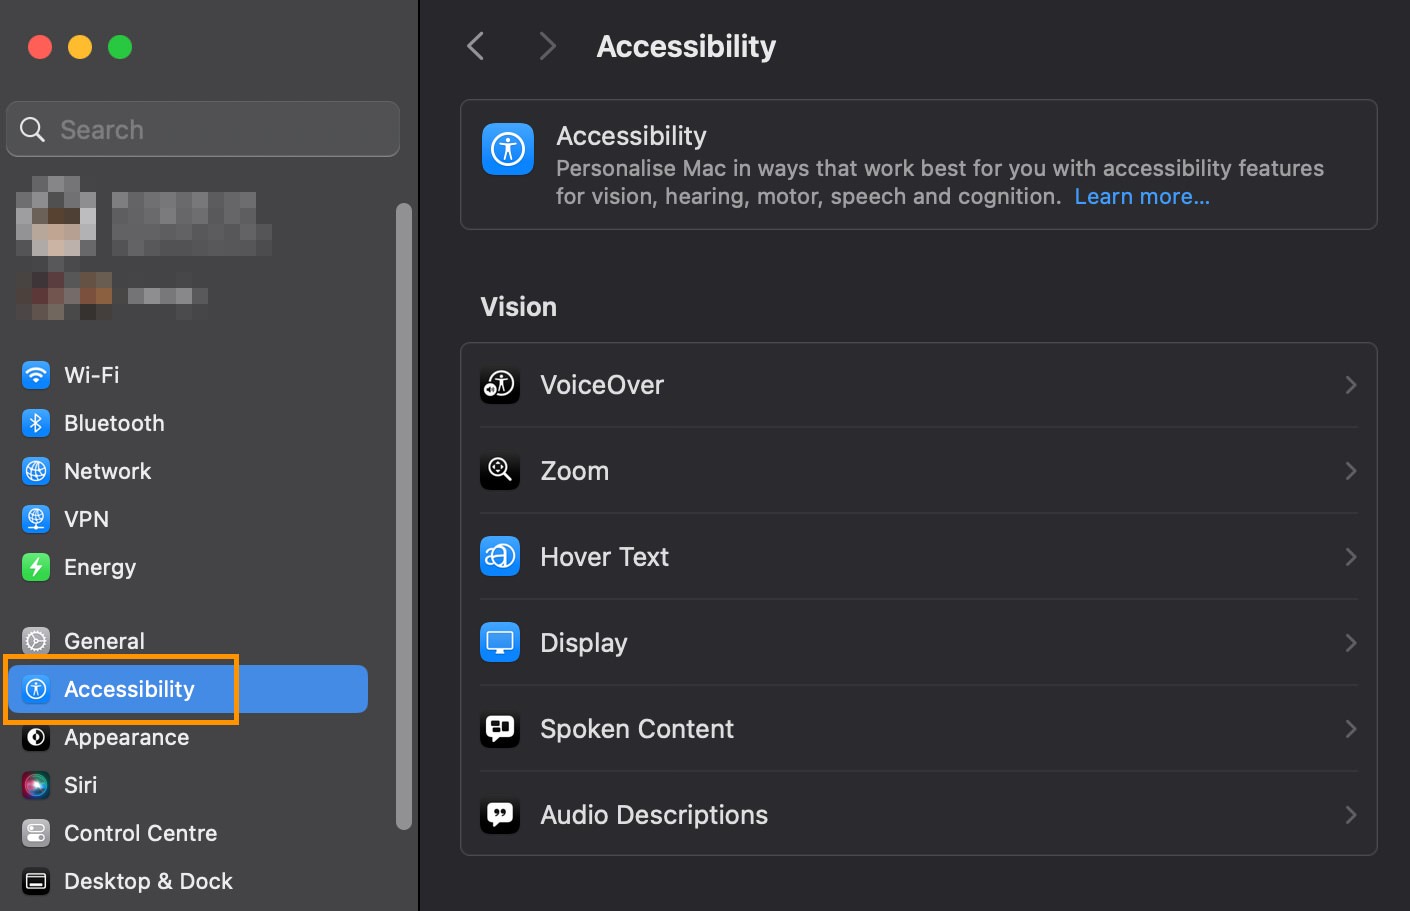Viewport: 1410px width, 911px height.
Task: Click the Spoken Content label
Action: tap(637, 729)
